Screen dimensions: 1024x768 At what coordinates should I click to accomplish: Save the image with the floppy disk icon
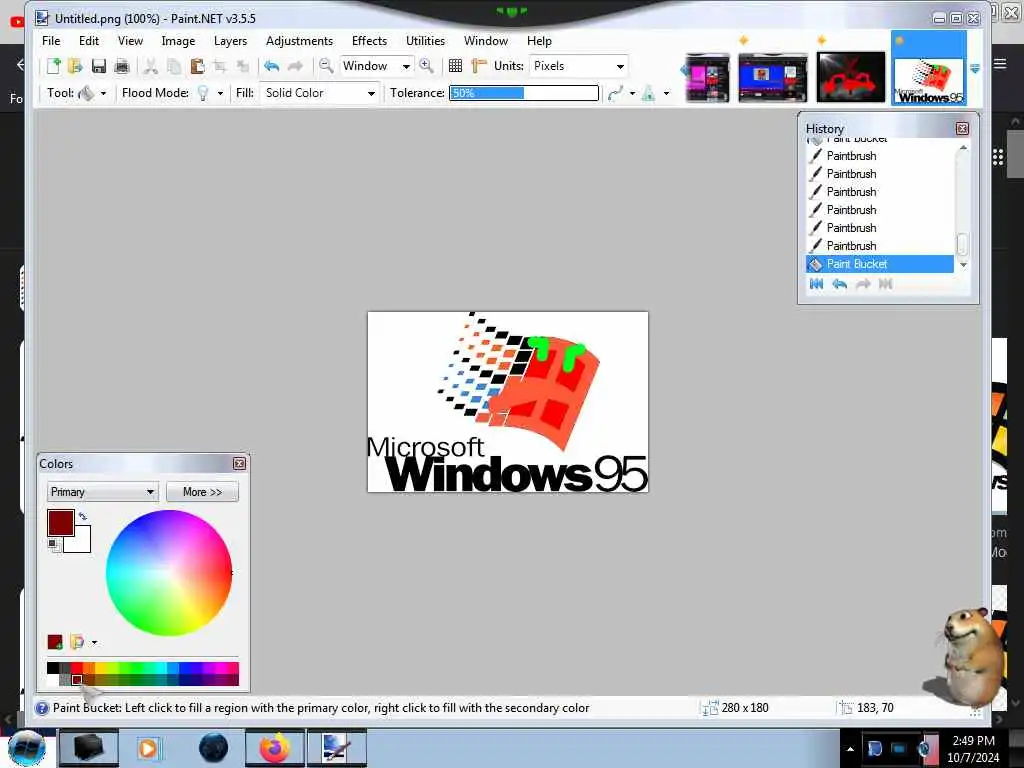tap(99, 66)
